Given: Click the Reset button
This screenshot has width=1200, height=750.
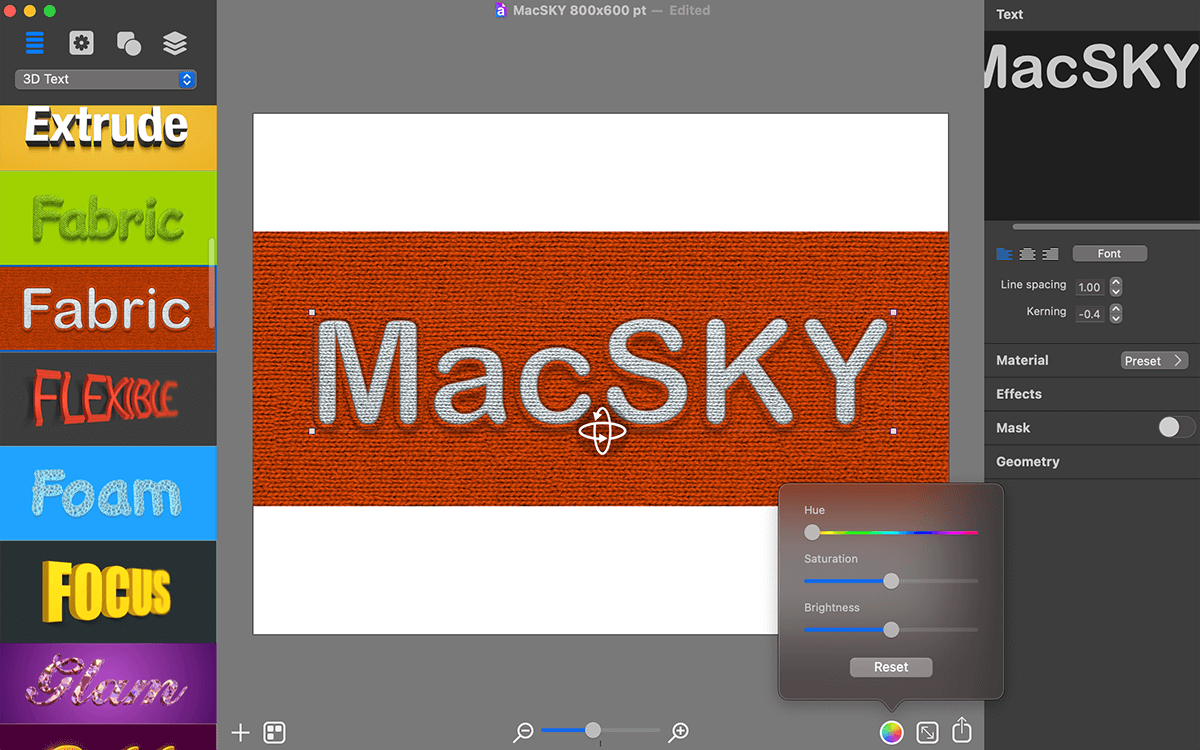Looking at the screenshot, I should 891,667.
